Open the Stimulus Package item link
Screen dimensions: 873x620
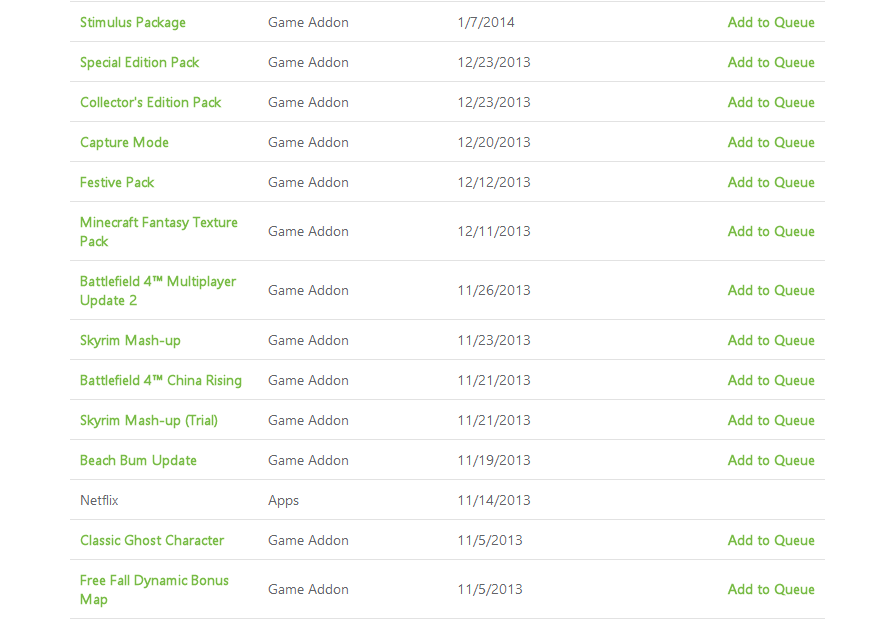133,22
